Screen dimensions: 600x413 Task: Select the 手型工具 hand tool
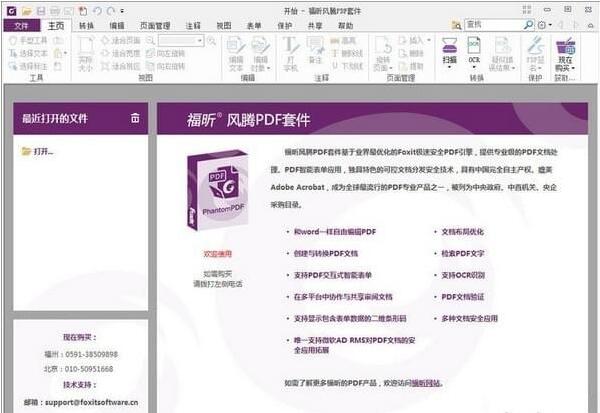coord(29,40)
